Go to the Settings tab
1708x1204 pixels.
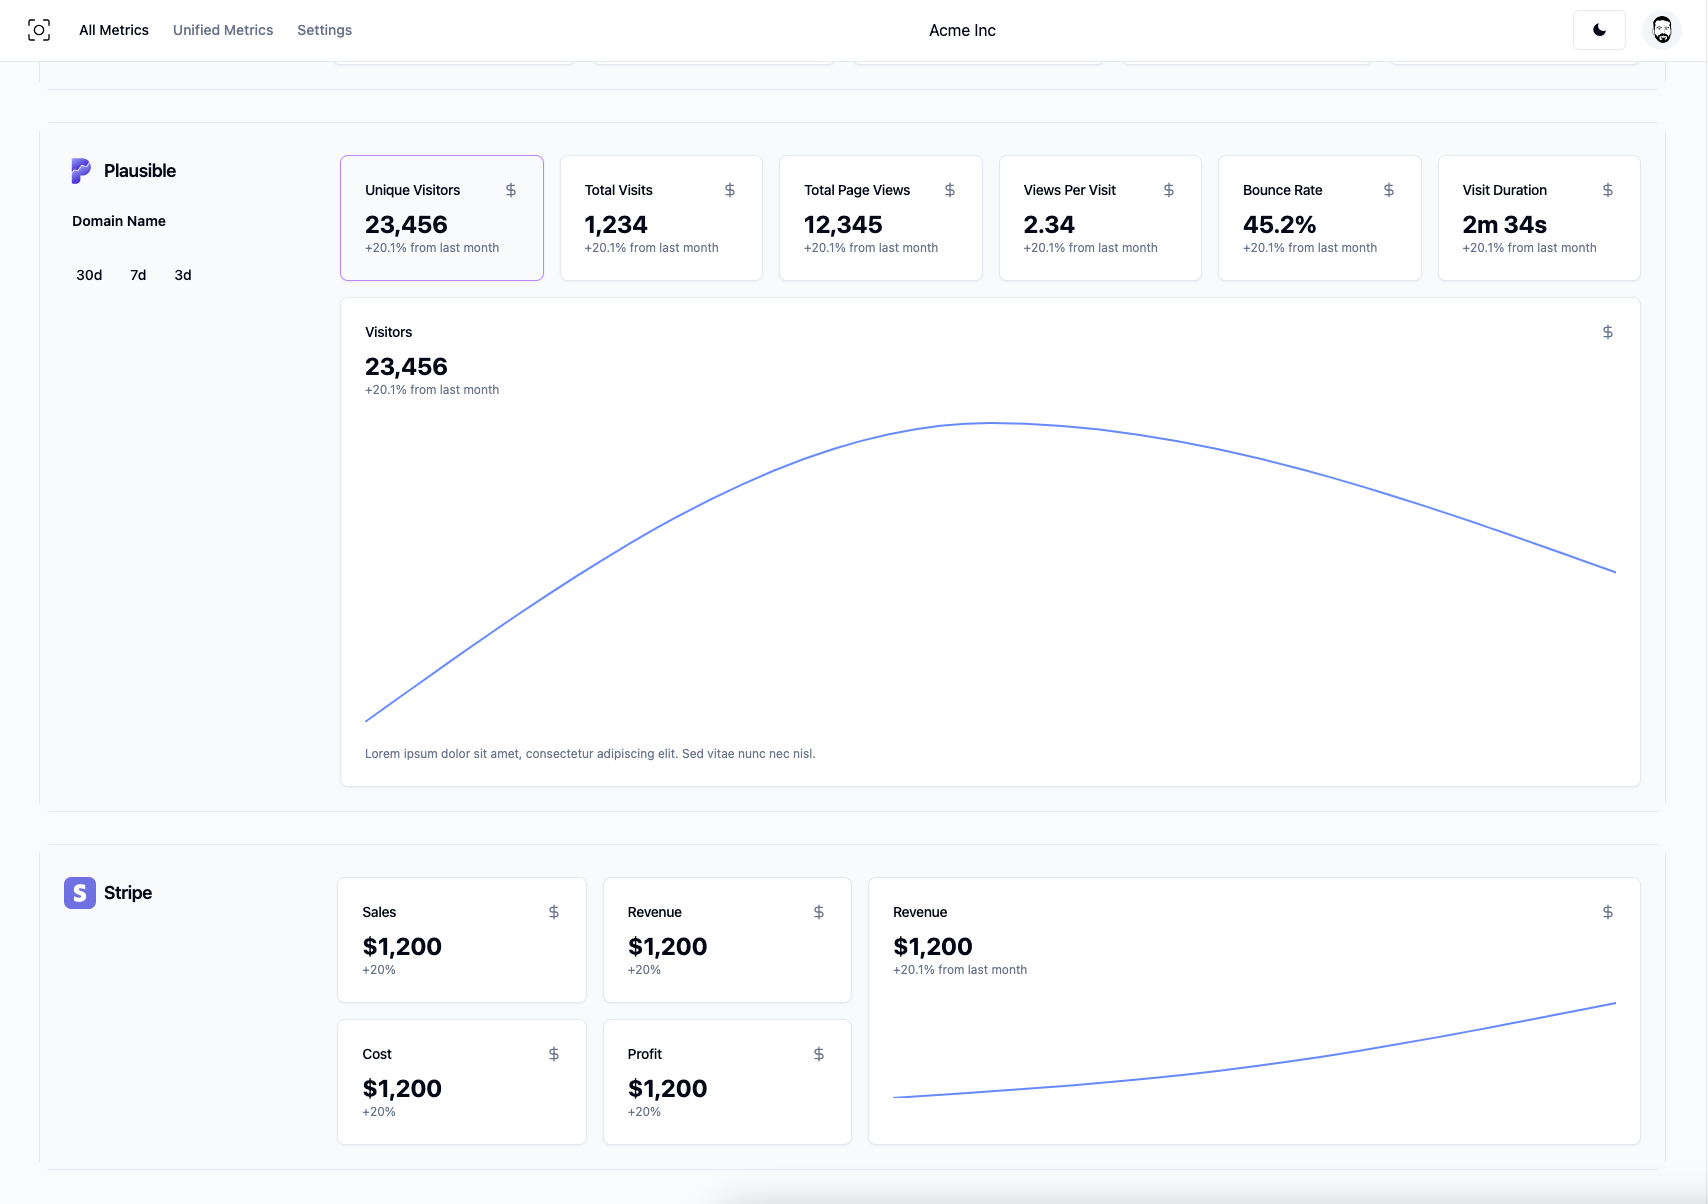(x=324, y=30)
